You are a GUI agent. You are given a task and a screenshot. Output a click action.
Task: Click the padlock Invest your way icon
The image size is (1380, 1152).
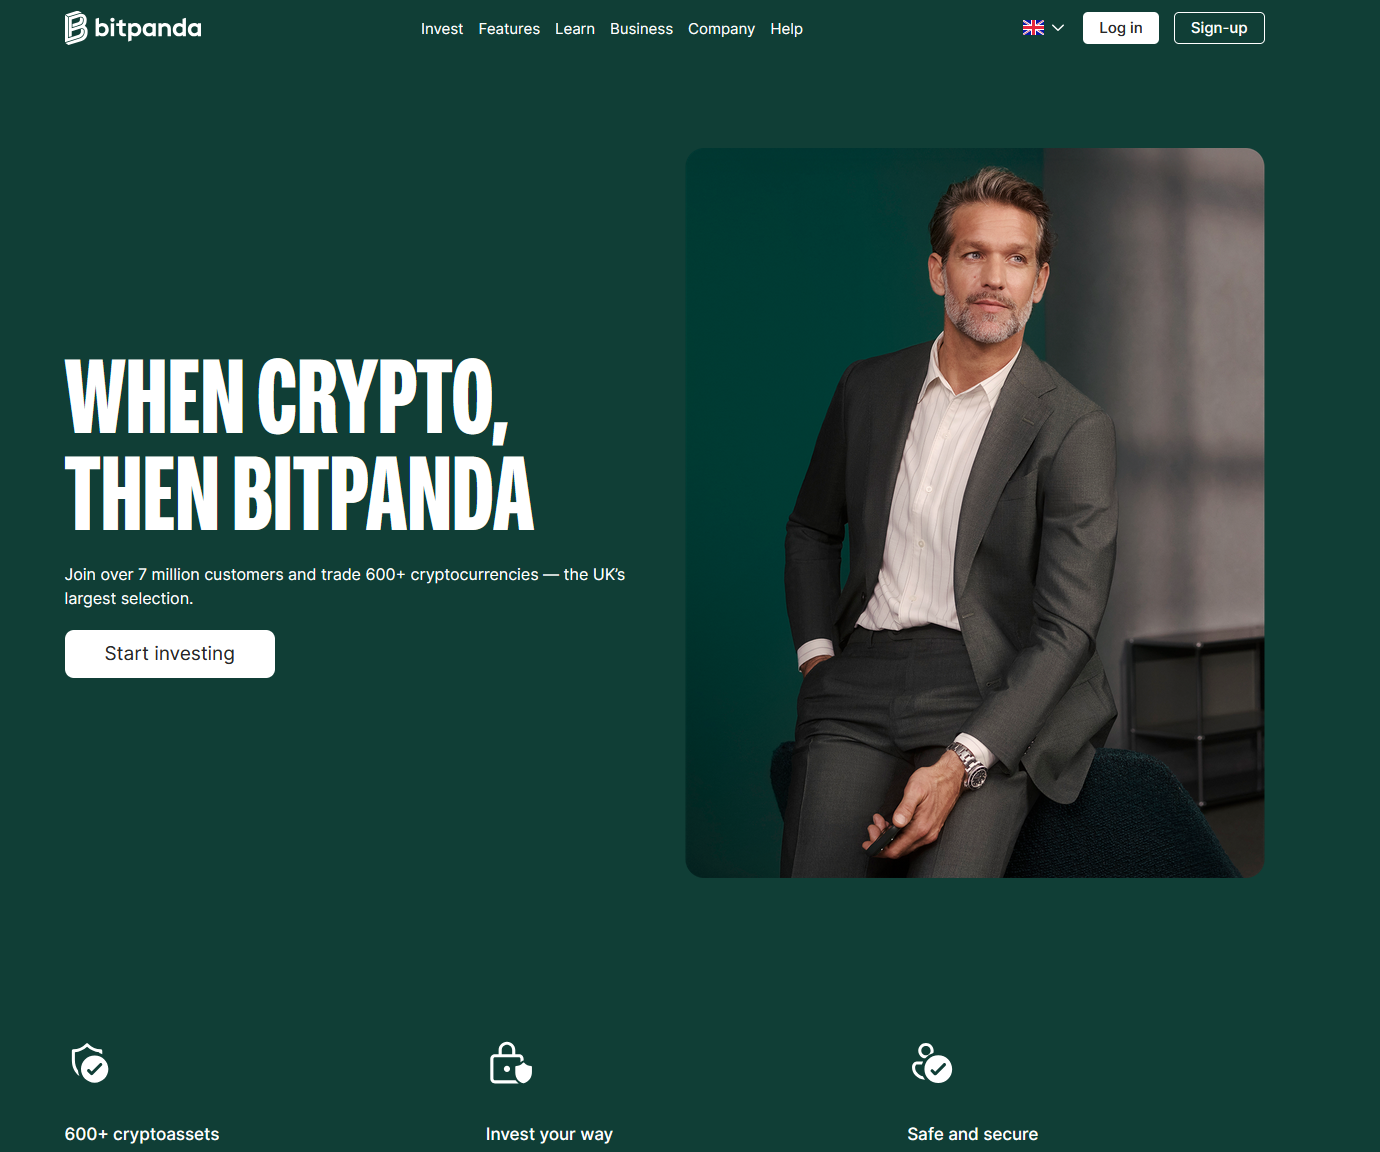(x=511, y=1063)
